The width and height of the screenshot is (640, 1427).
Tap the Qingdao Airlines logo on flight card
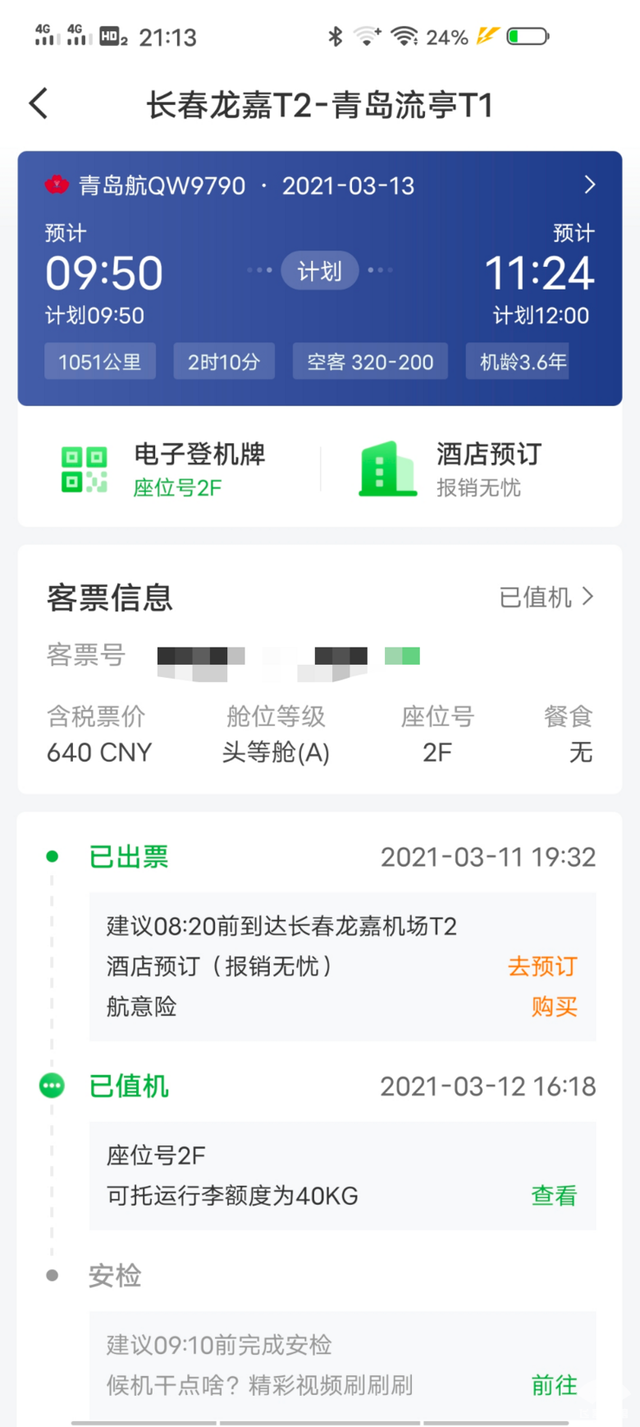click(57, 184)
